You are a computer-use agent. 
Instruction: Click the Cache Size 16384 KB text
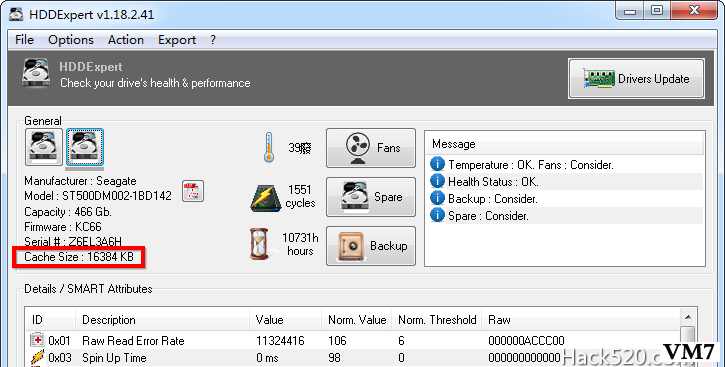click(x=79, y=257)
